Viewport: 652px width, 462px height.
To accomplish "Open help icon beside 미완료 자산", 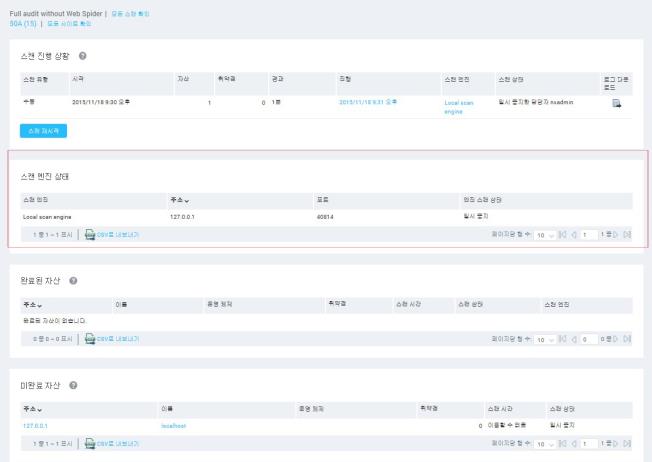I will (x=73, y=385).
